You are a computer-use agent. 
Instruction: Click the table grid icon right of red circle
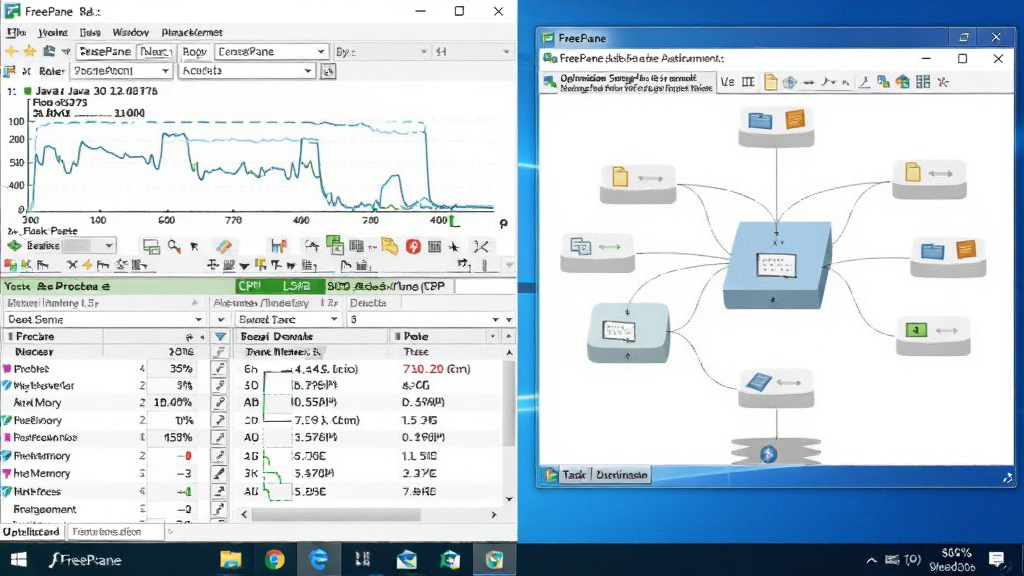pyautogui.click(x=434, y=246)
